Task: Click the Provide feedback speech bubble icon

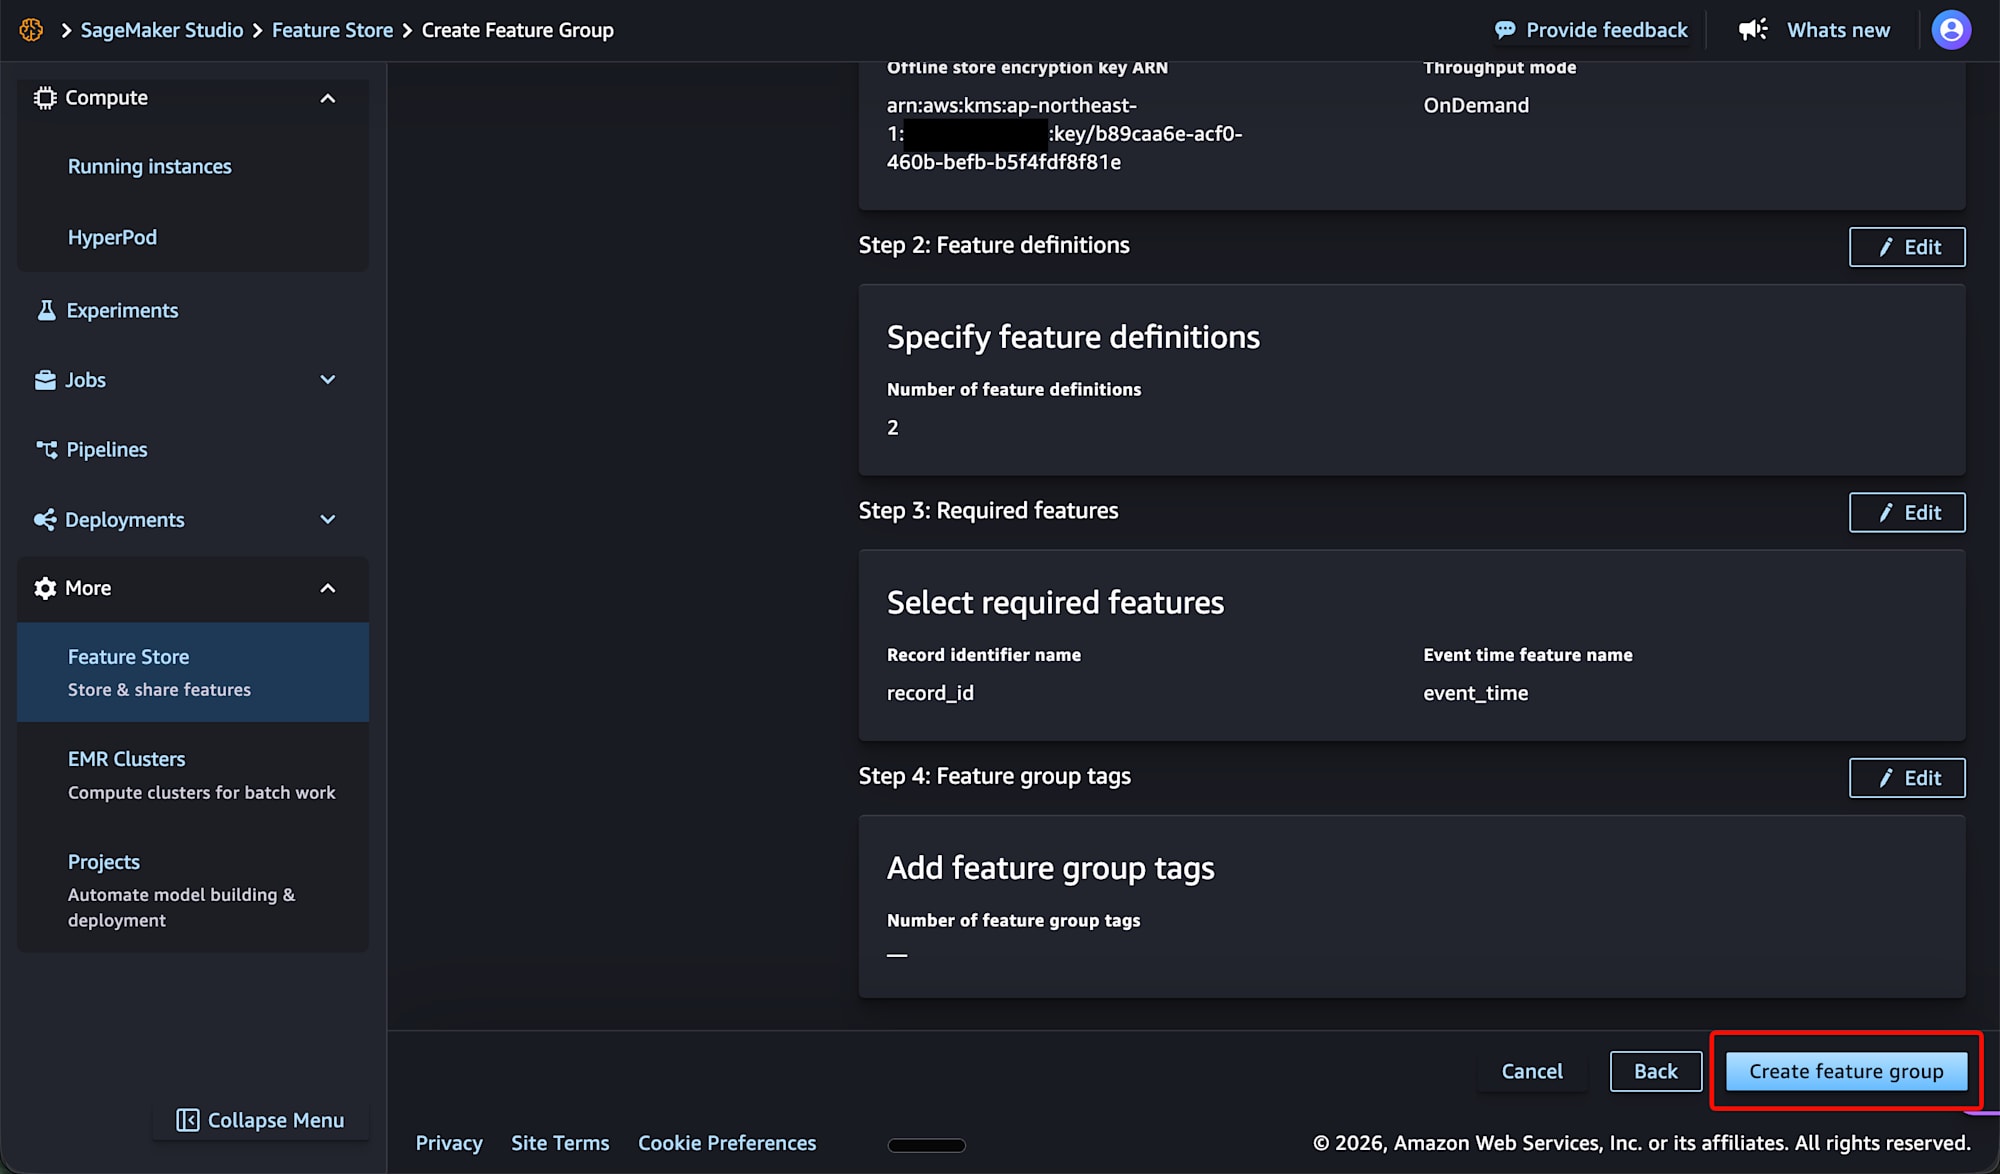Action: [x=1505, y=30]
